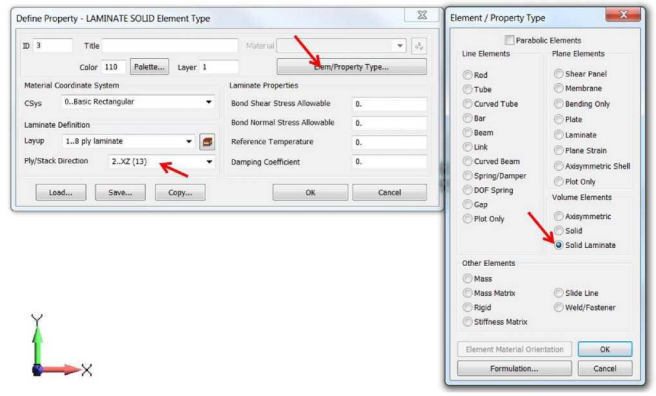The image size is (656, 396).
Task: Select Plot Only under Plane Elements
Action: (559, 181)
